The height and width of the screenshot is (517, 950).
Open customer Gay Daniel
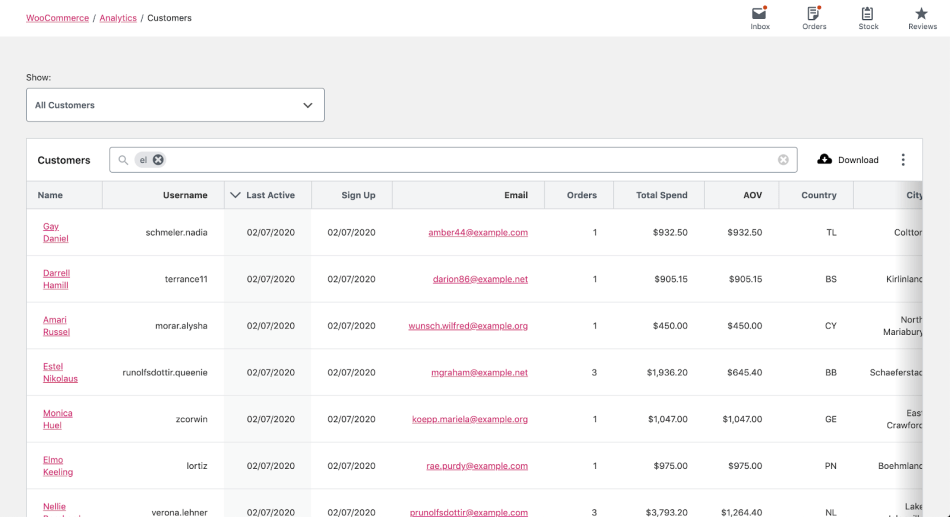pos(55,232)
